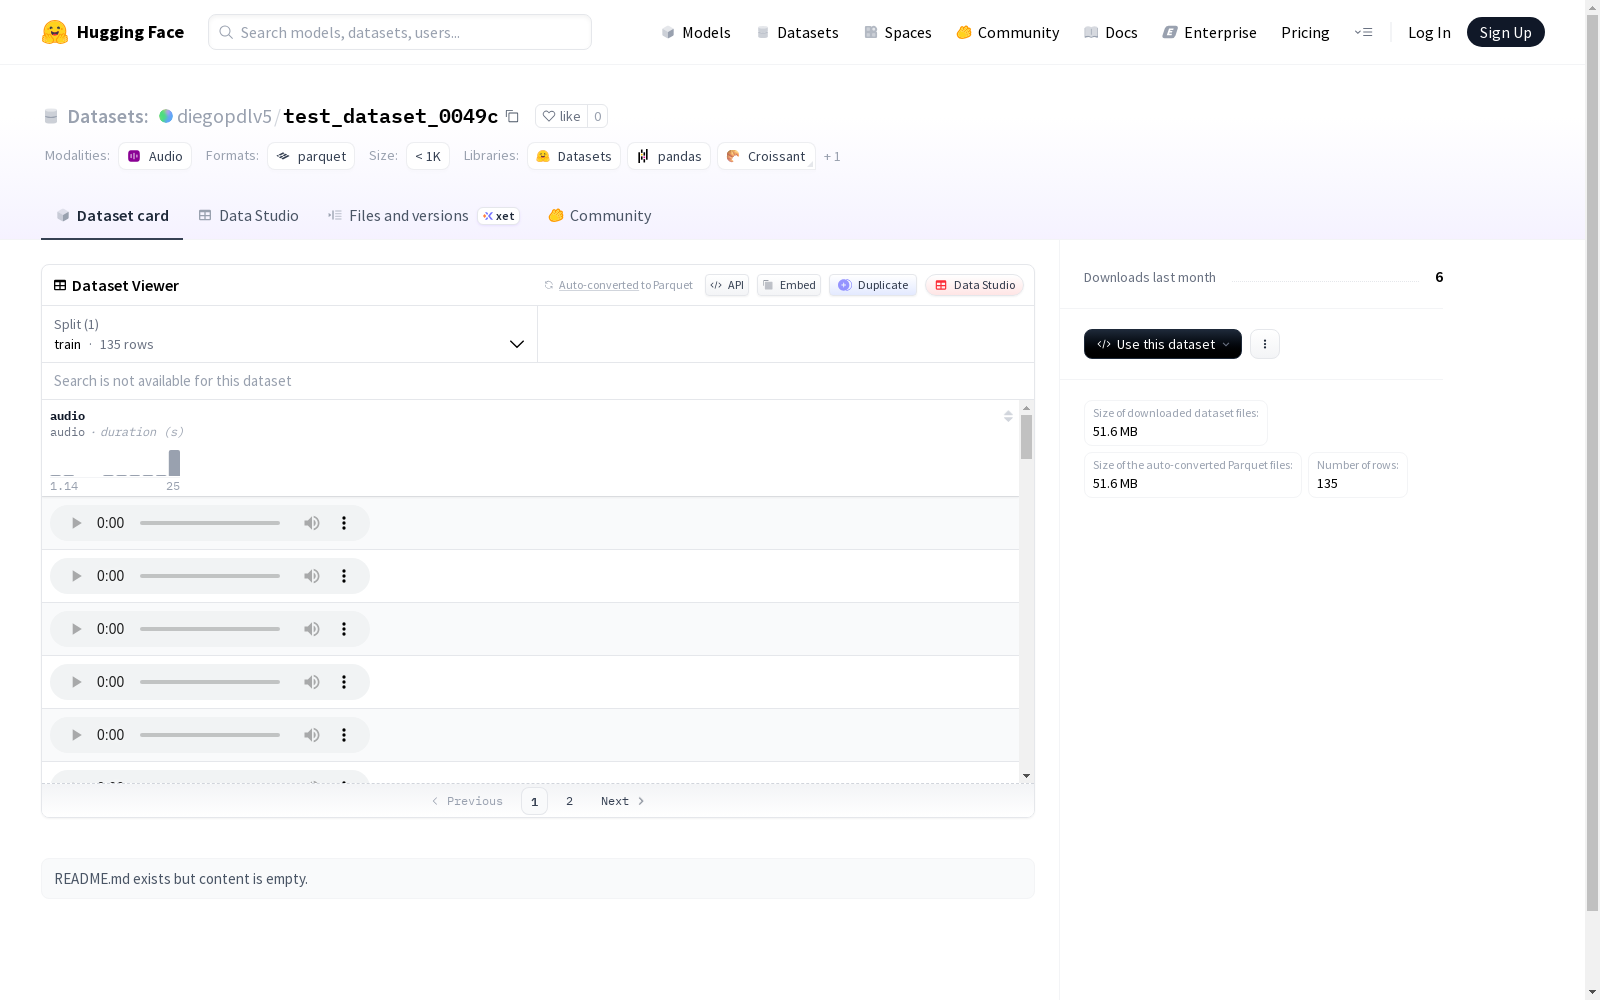
Task: Select the Datasets library tag
Action: pyautogui.click(x=574, y=156)
